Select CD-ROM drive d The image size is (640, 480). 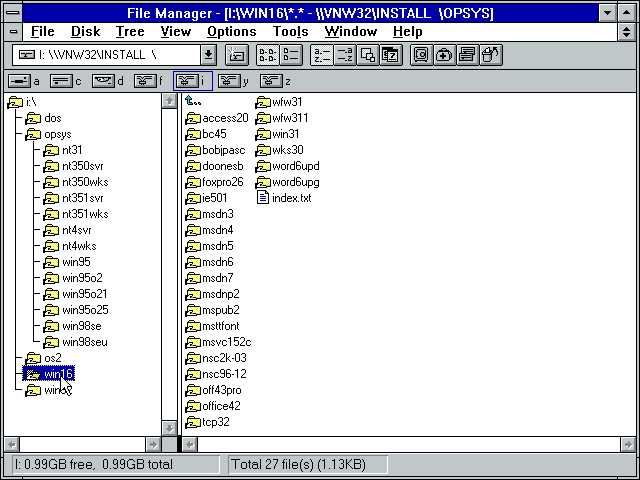tap(108, 81)
